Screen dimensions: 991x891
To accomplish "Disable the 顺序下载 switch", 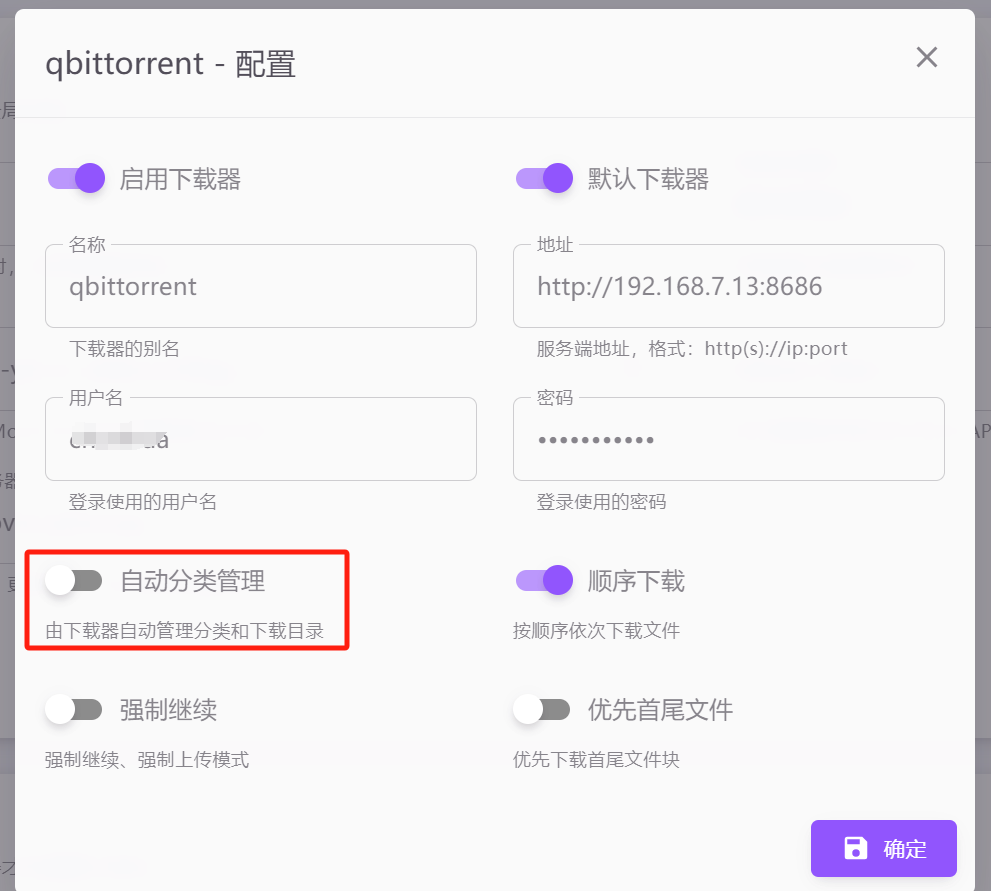I will click(544, 581).
